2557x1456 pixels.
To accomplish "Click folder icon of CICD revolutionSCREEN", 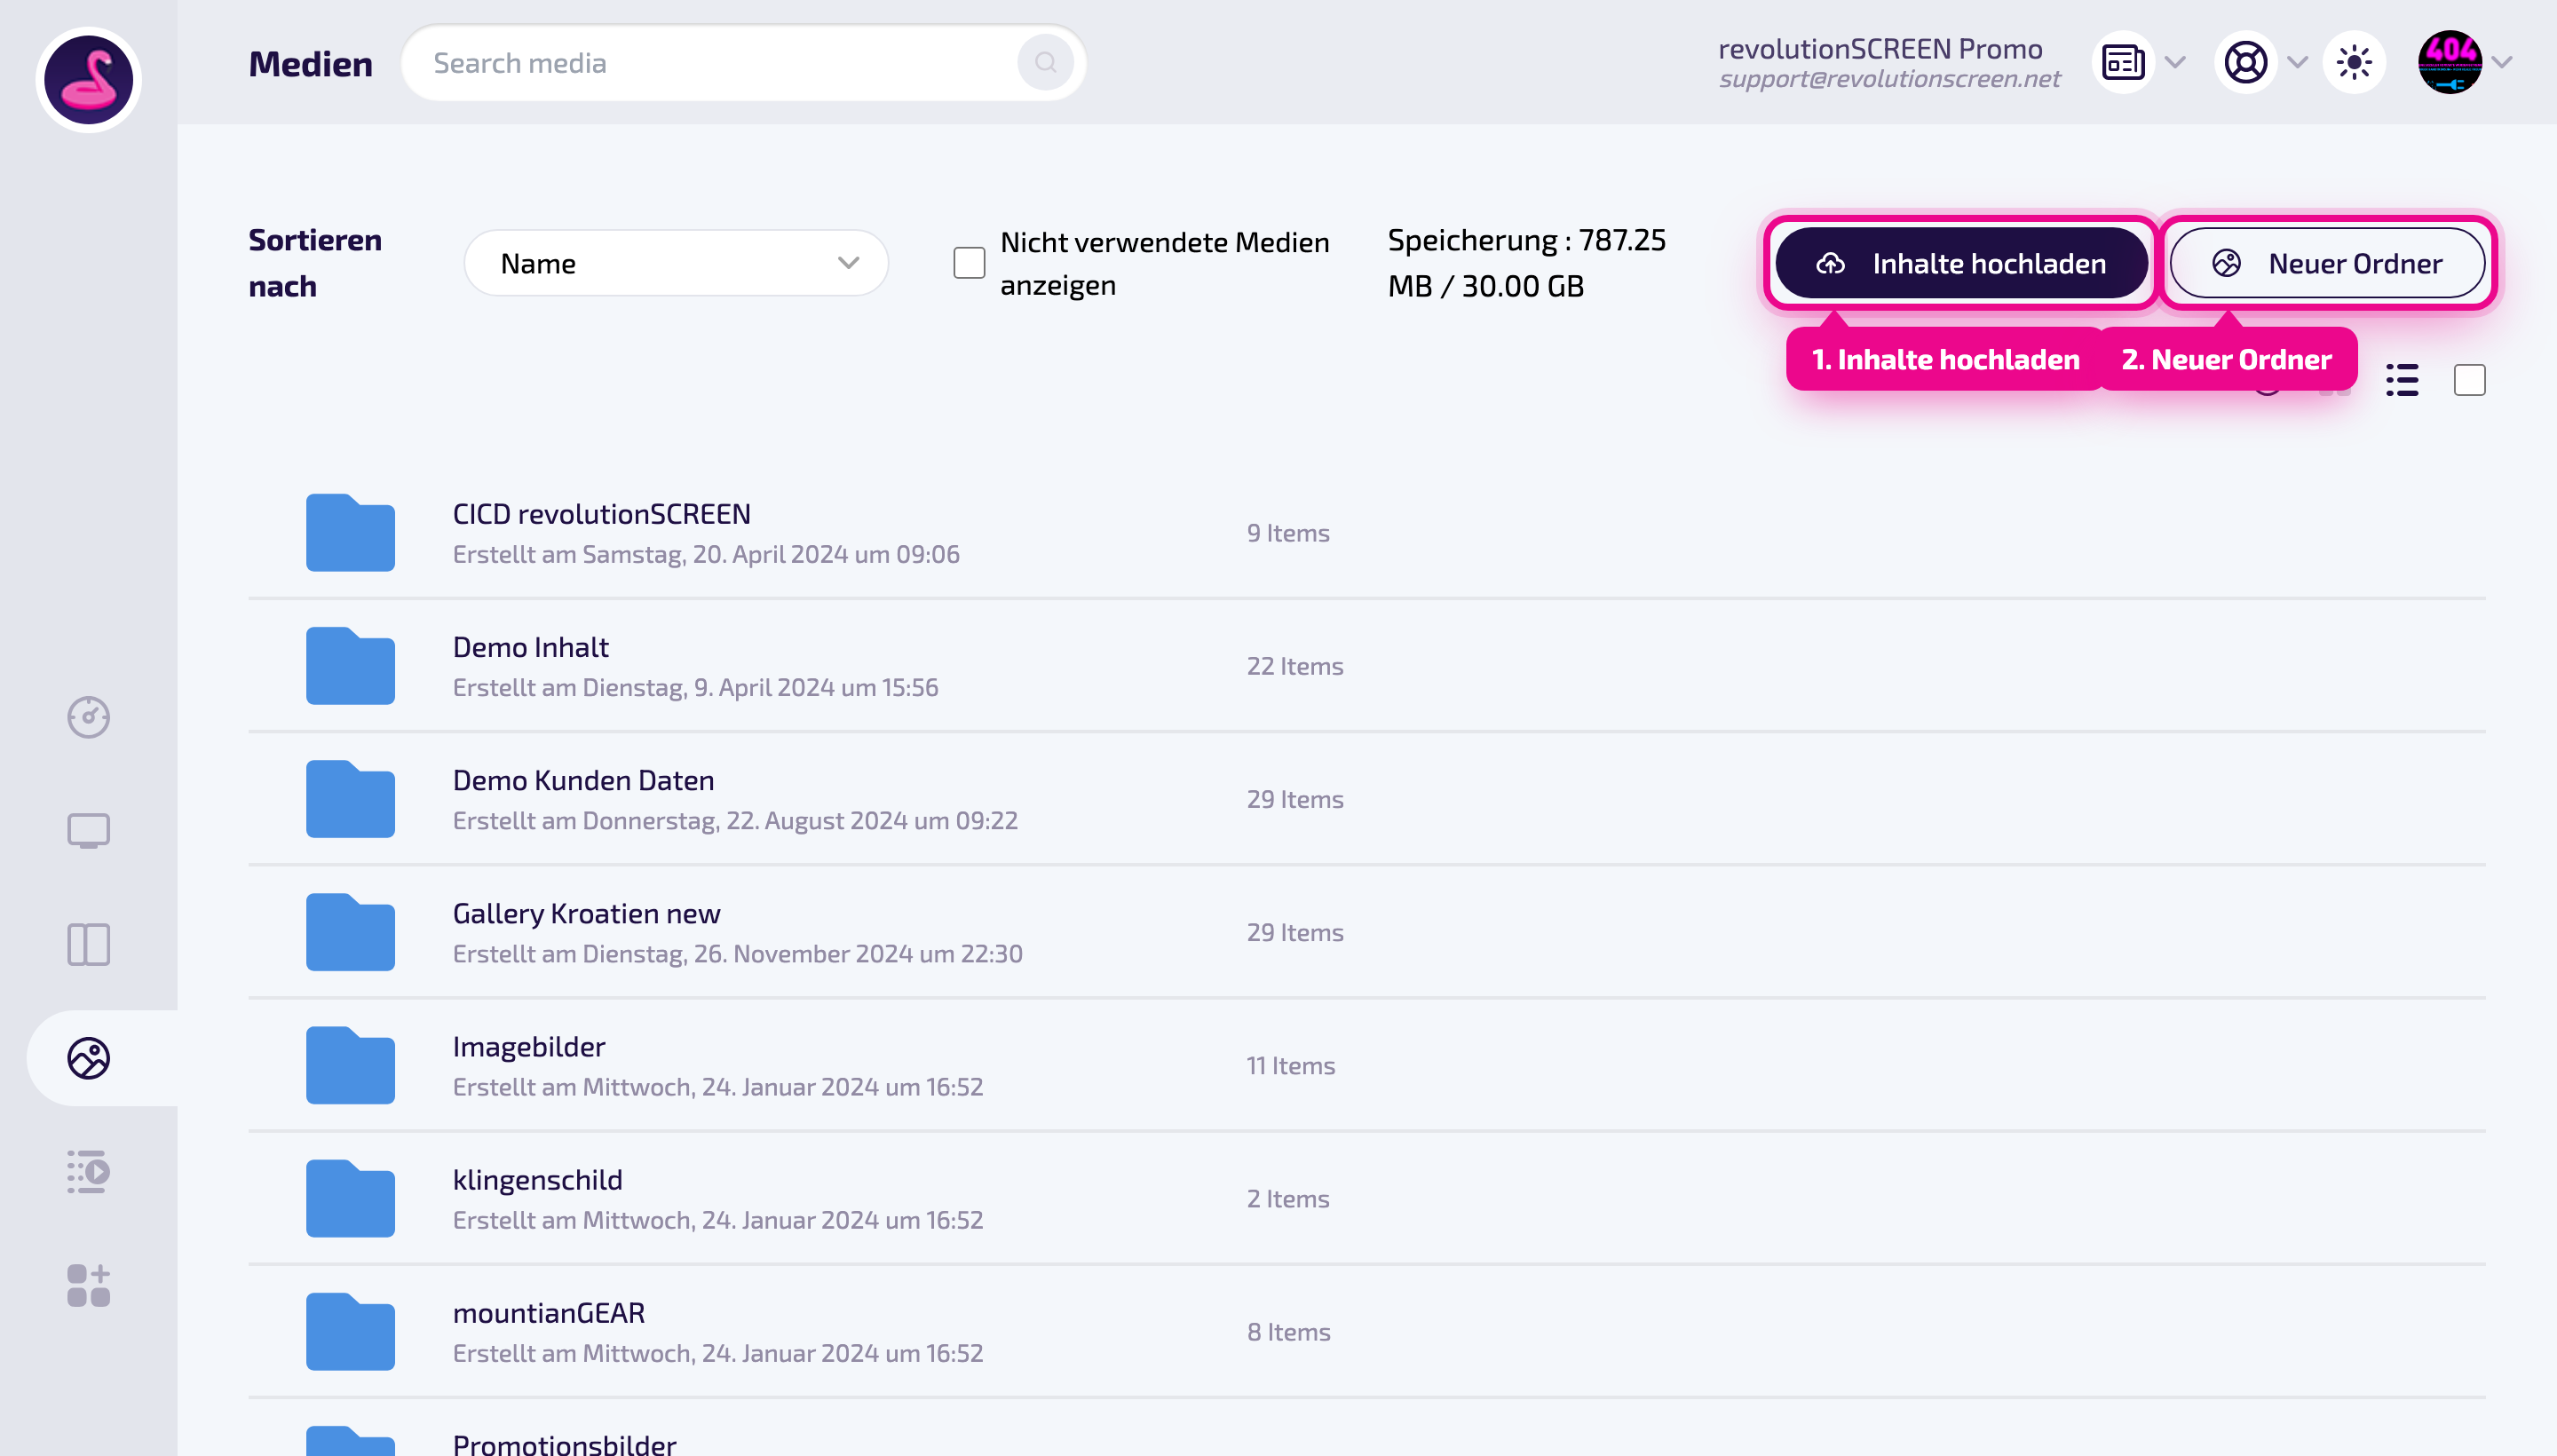I will (x=350, y=532).
